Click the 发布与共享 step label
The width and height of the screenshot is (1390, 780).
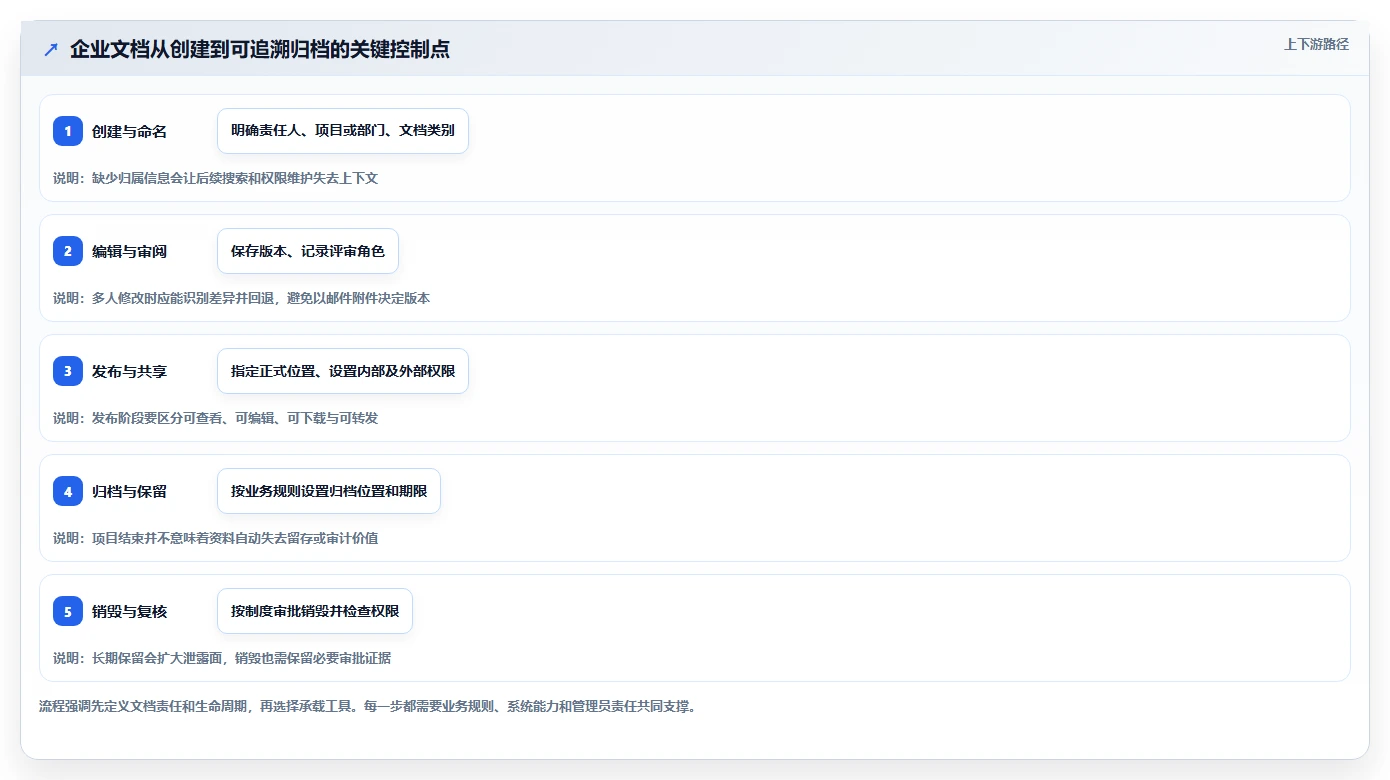tap(129, 371)
